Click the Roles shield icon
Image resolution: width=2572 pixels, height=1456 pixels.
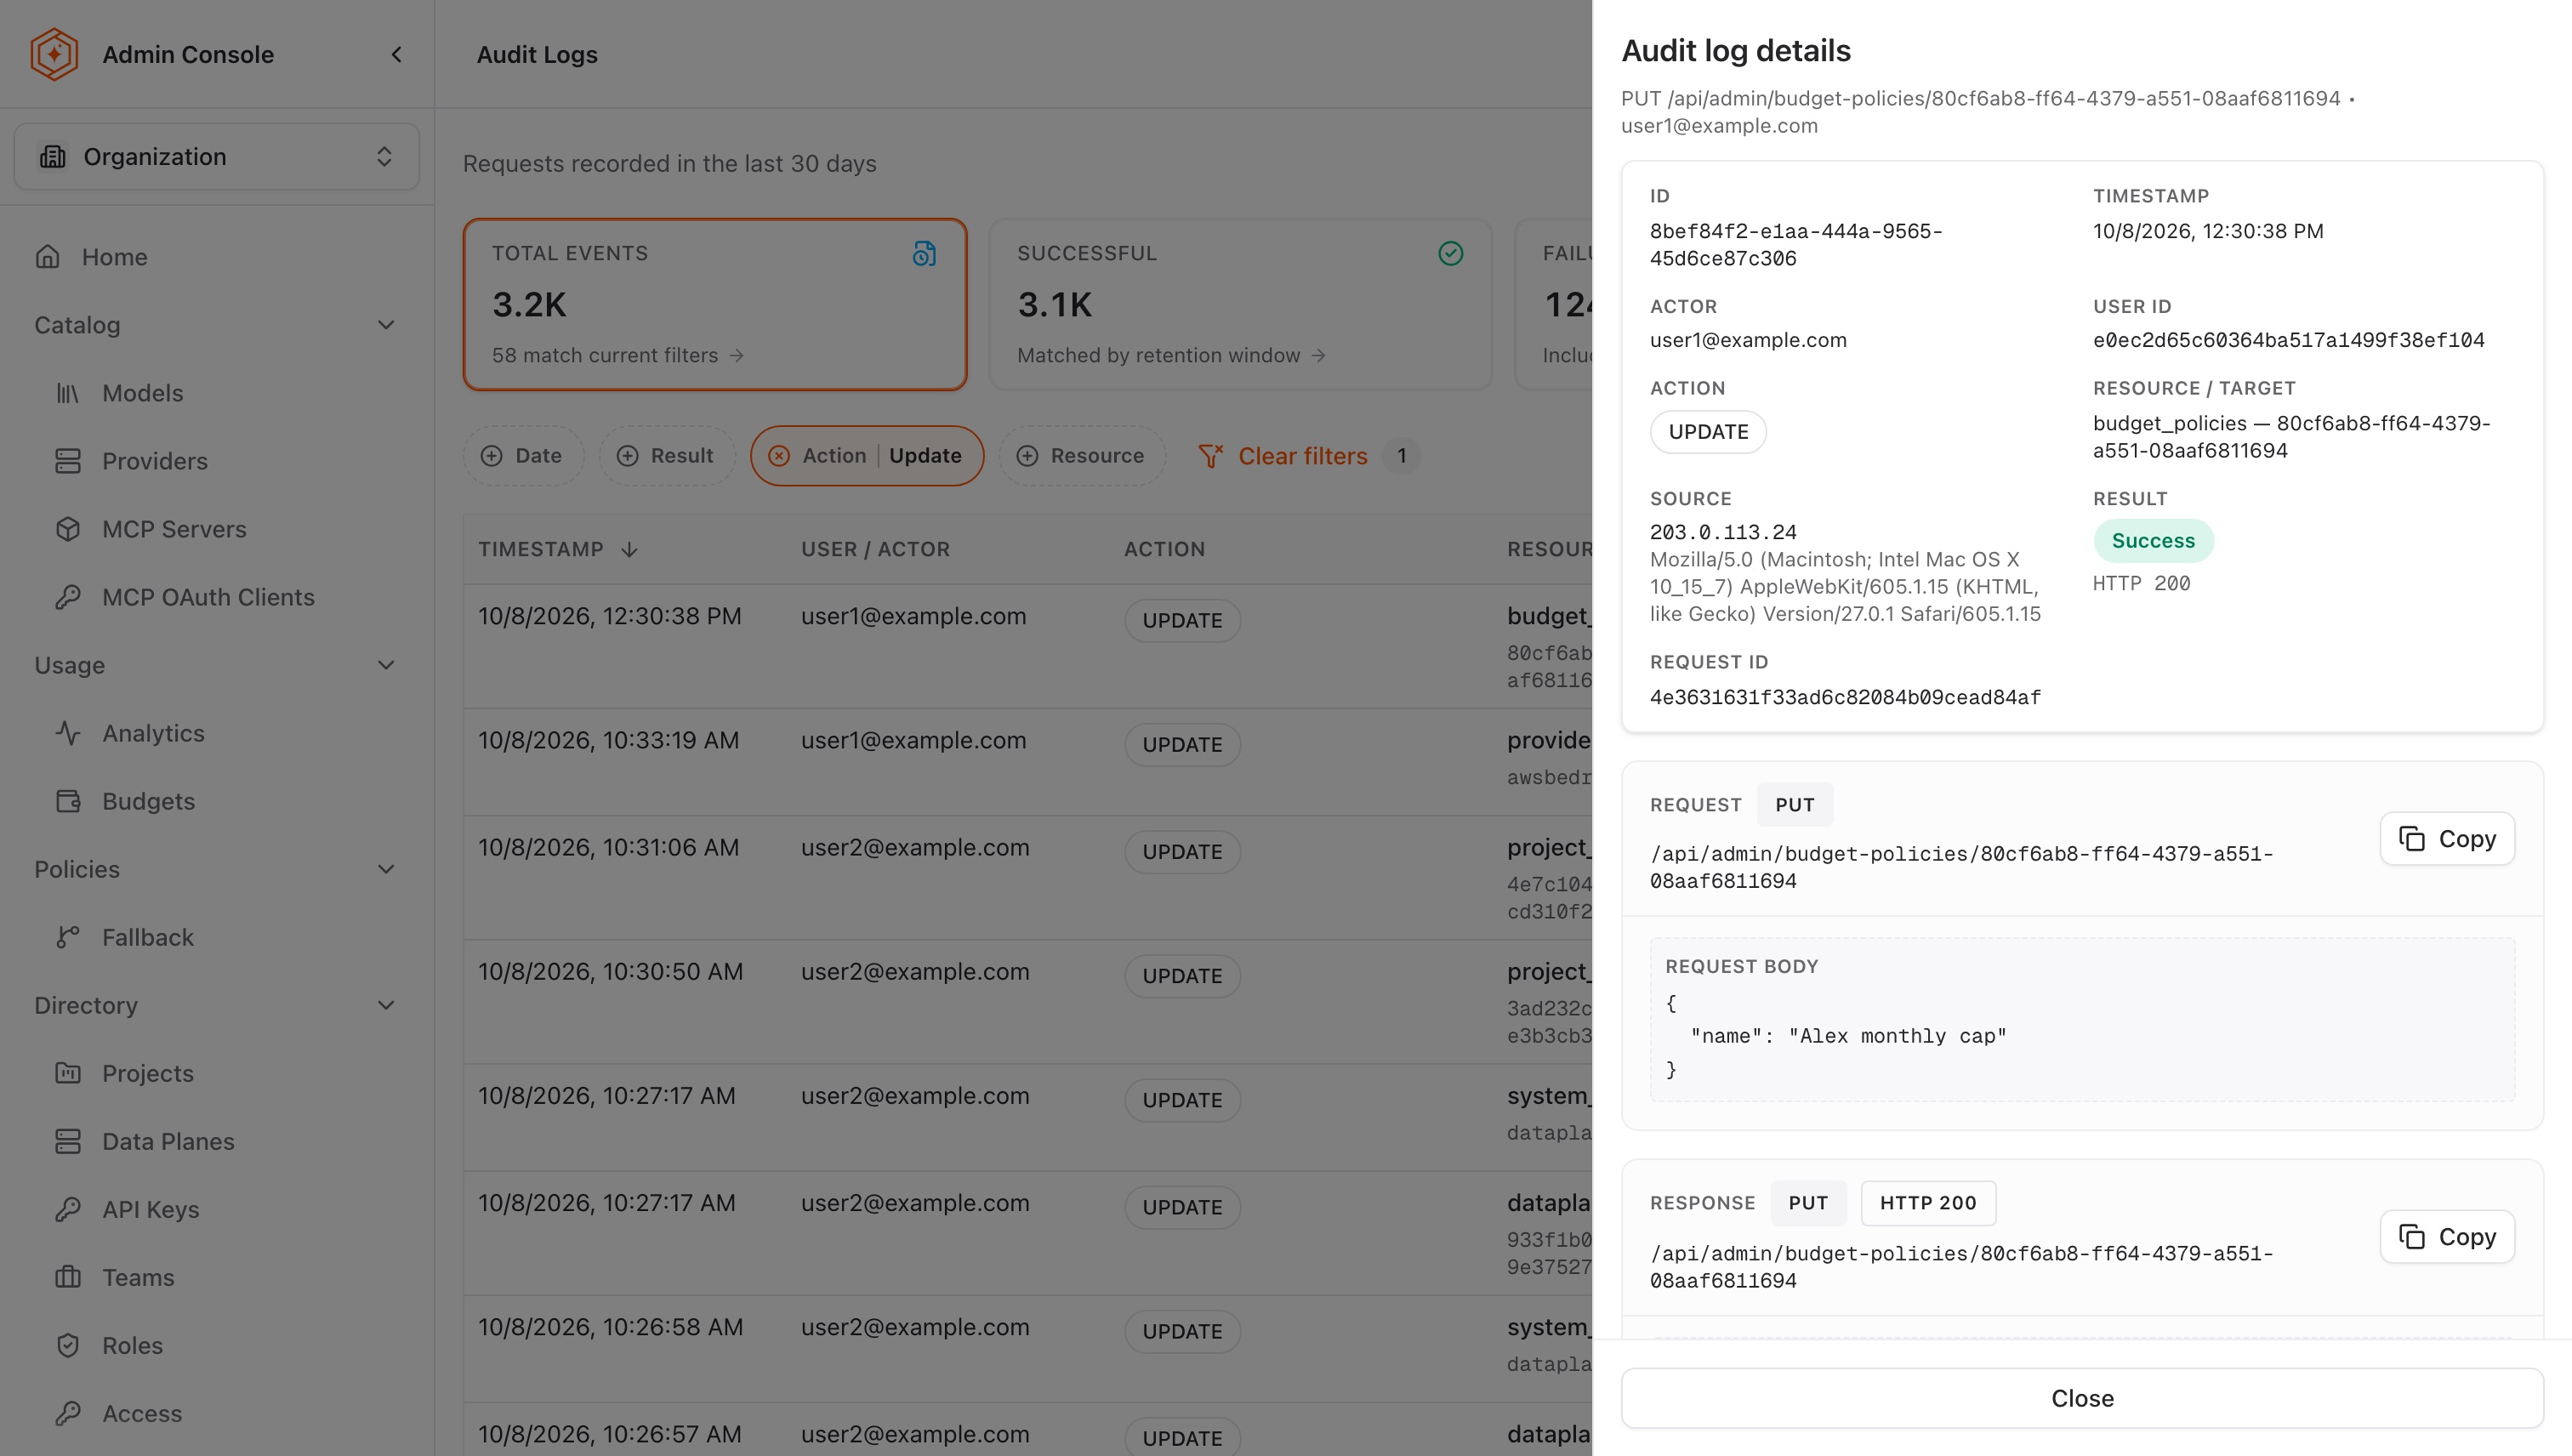[68, 1345]
